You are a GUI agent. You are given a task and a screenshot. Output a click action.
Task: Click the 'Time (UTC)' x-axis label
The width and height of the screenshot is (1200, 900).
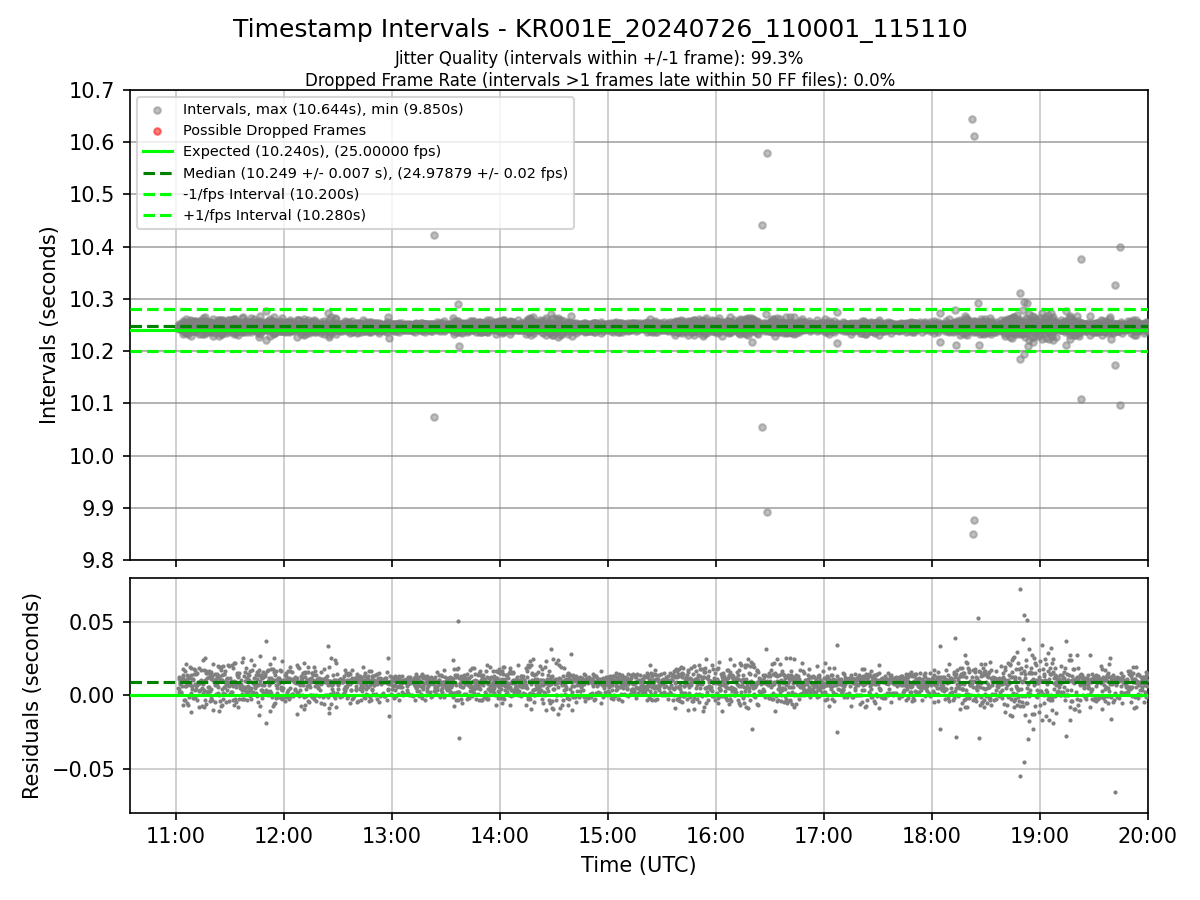(x=638, y=864)
